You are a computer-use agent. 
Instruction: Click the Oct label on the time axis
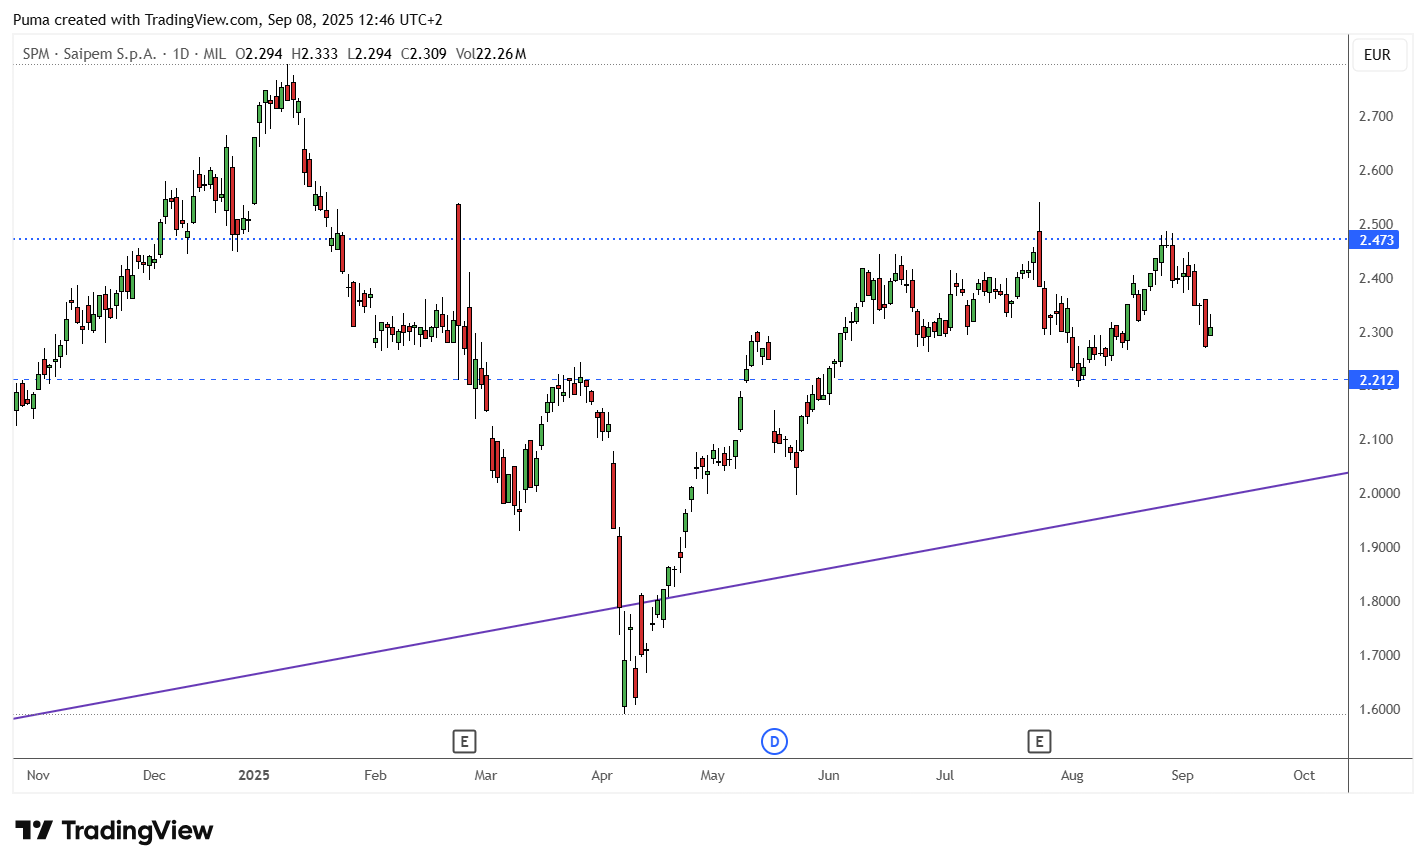[x=1304, y=775]
